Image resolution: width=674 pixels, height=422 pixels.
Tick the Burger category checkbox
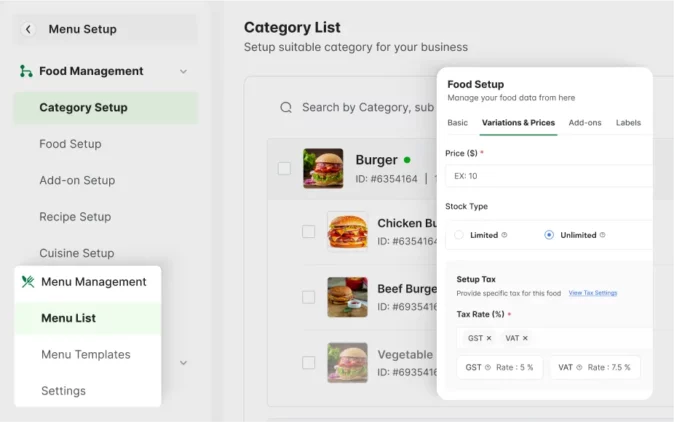(x=284, y=168)
